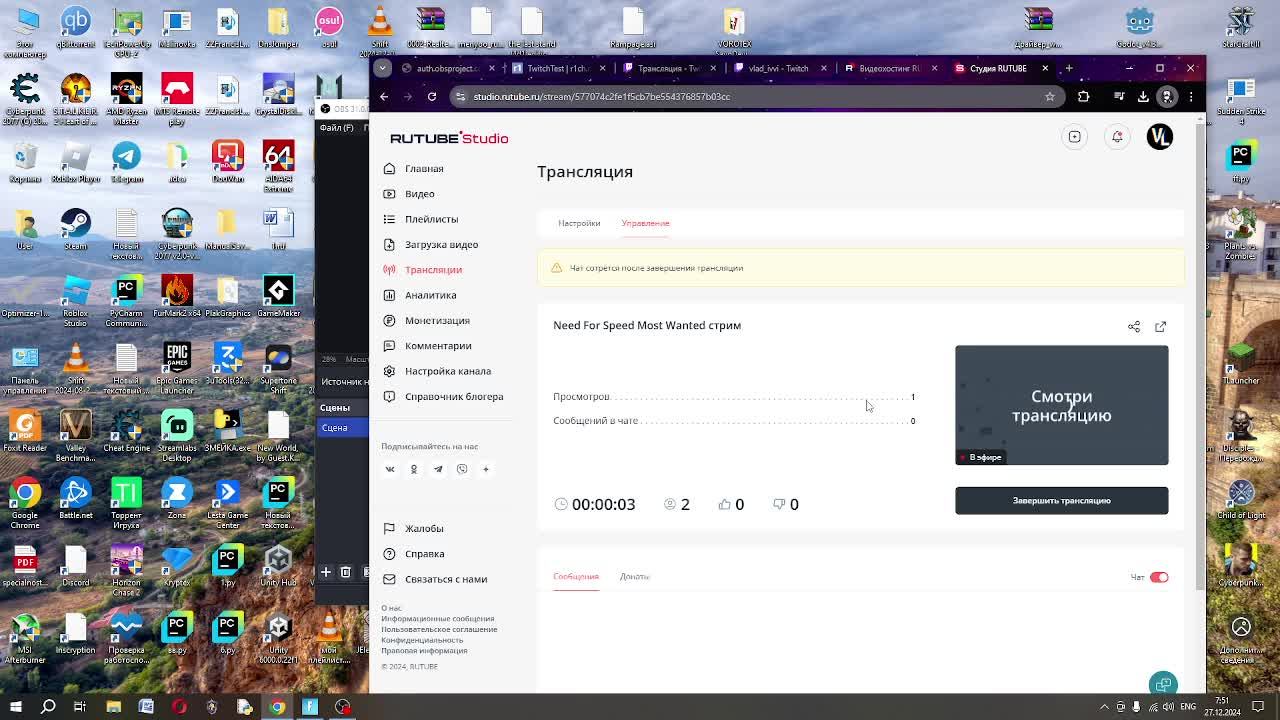Show hidden system tray icons
Image resolution: width=1280 pixels, height=720 pixels.
click(1104, 707)
